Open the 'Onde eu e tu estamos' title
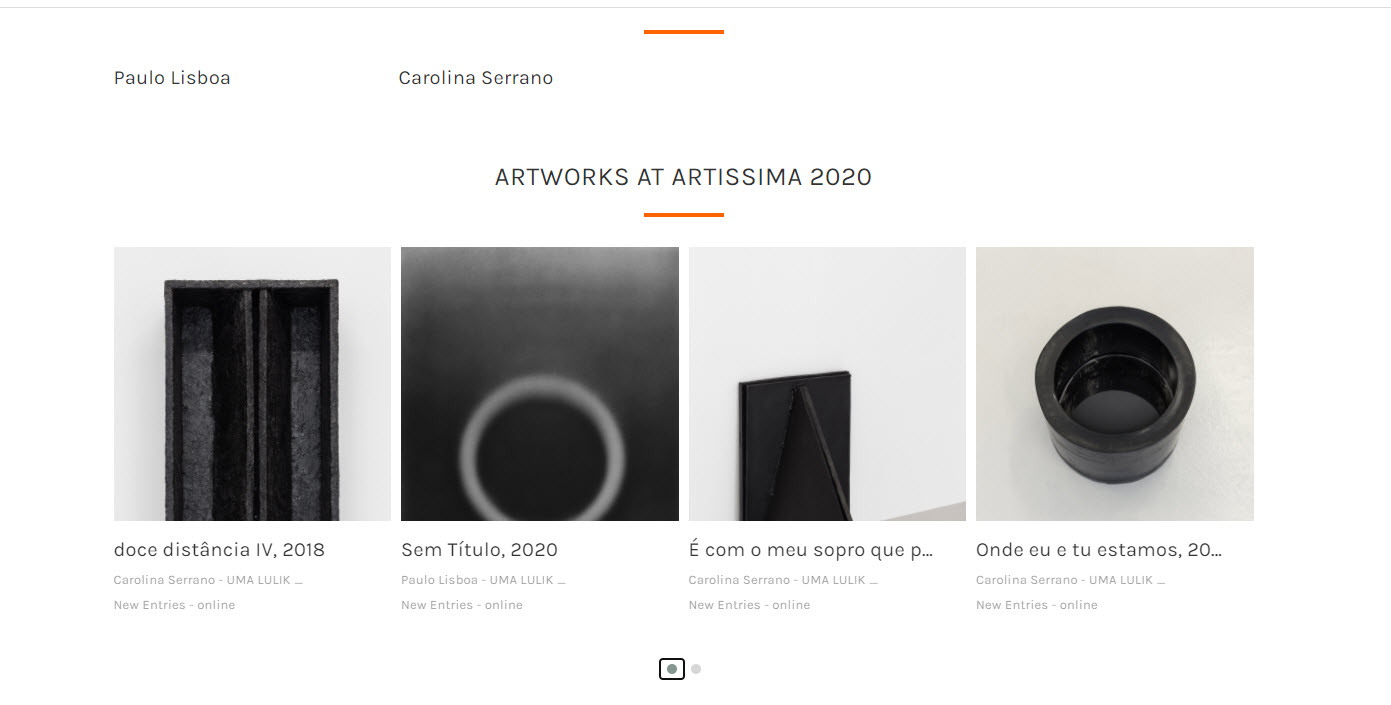The image size is (1391, 705). point(1098,550)
